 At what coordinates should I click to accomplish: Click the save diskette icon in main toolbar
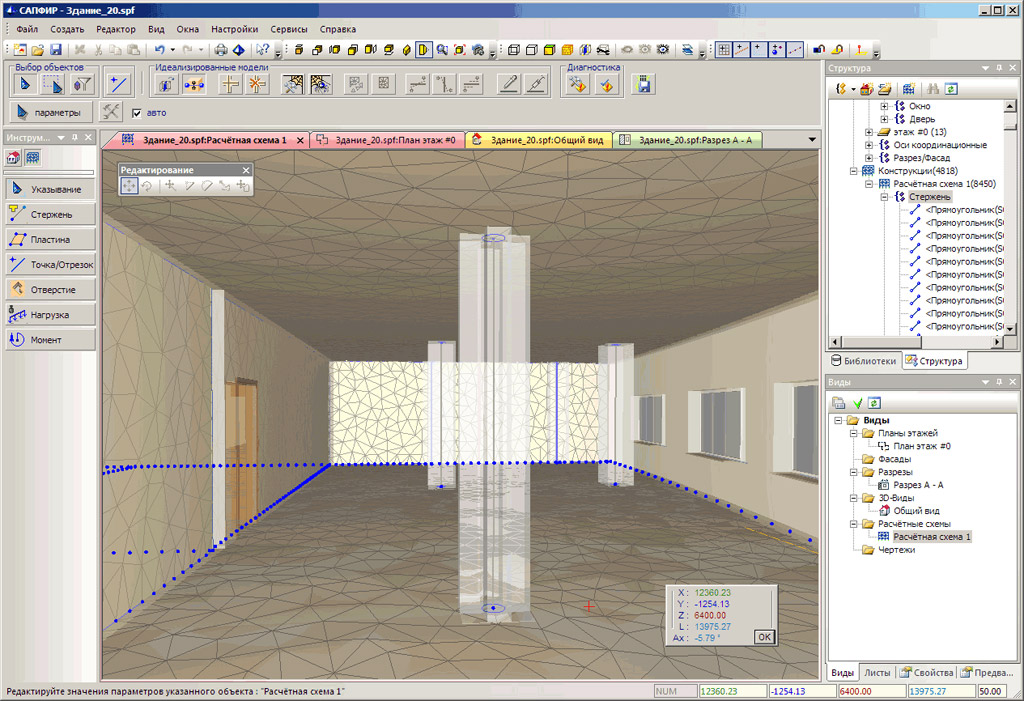[x=56, y=49]
